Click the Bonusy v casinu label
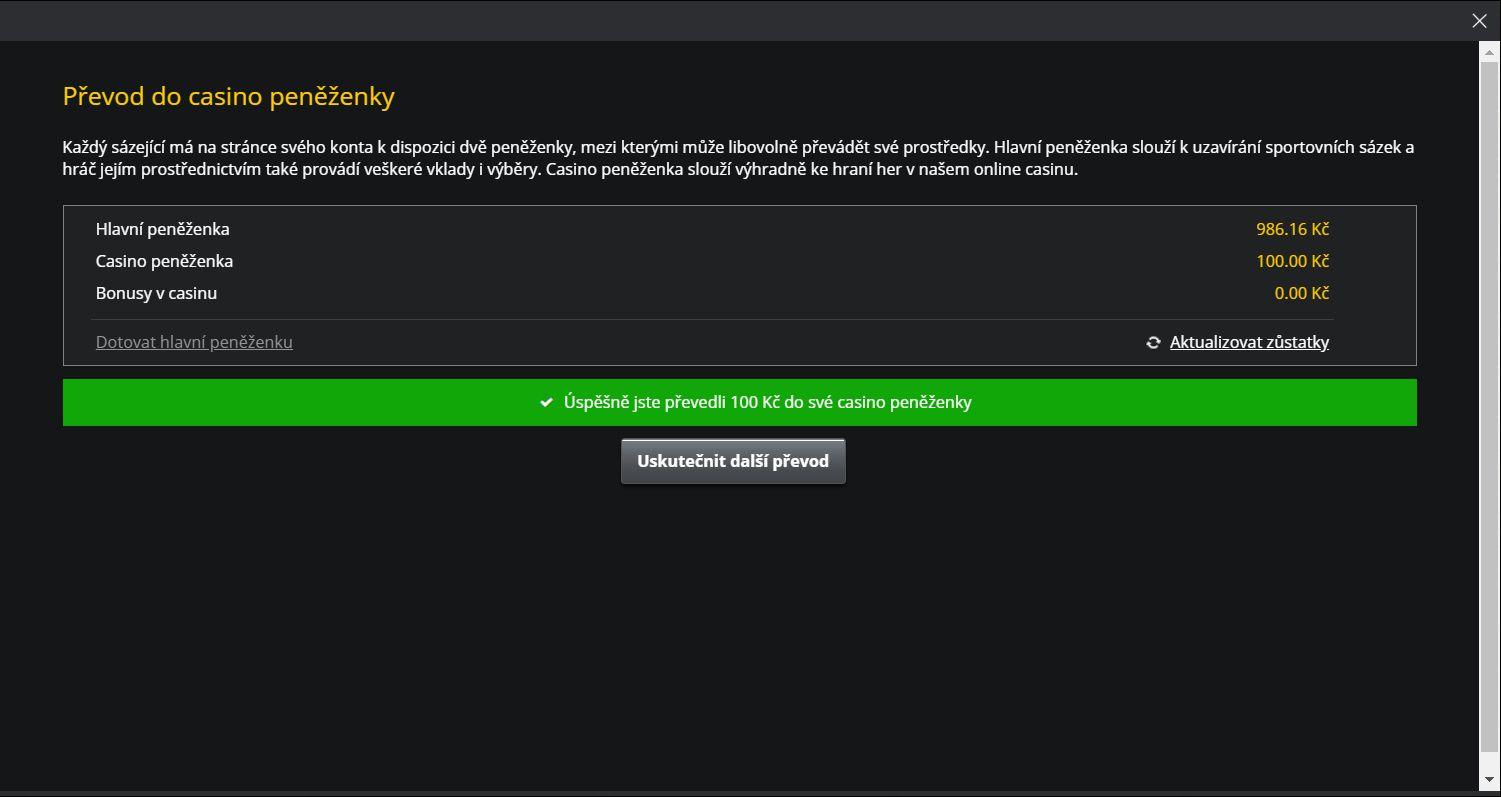Viewport: 1501px width, 797px height. (156, 293)
